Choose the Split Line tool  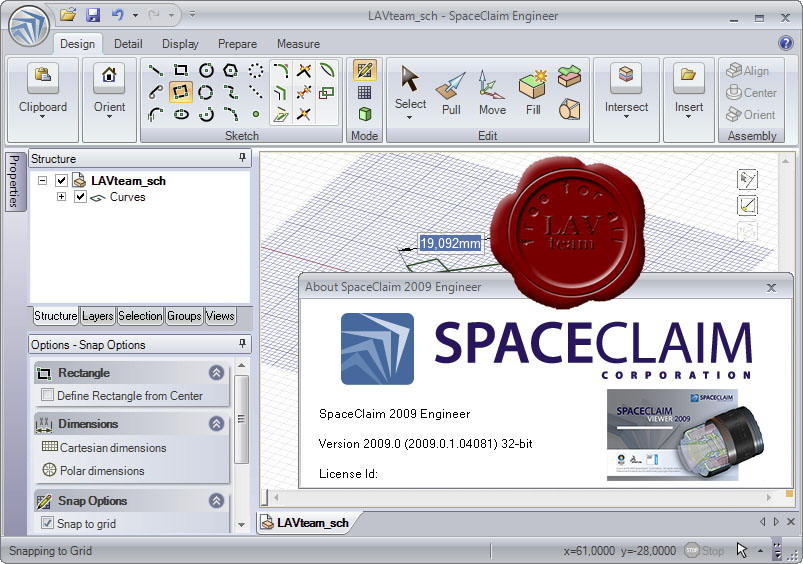click(304, 92)
